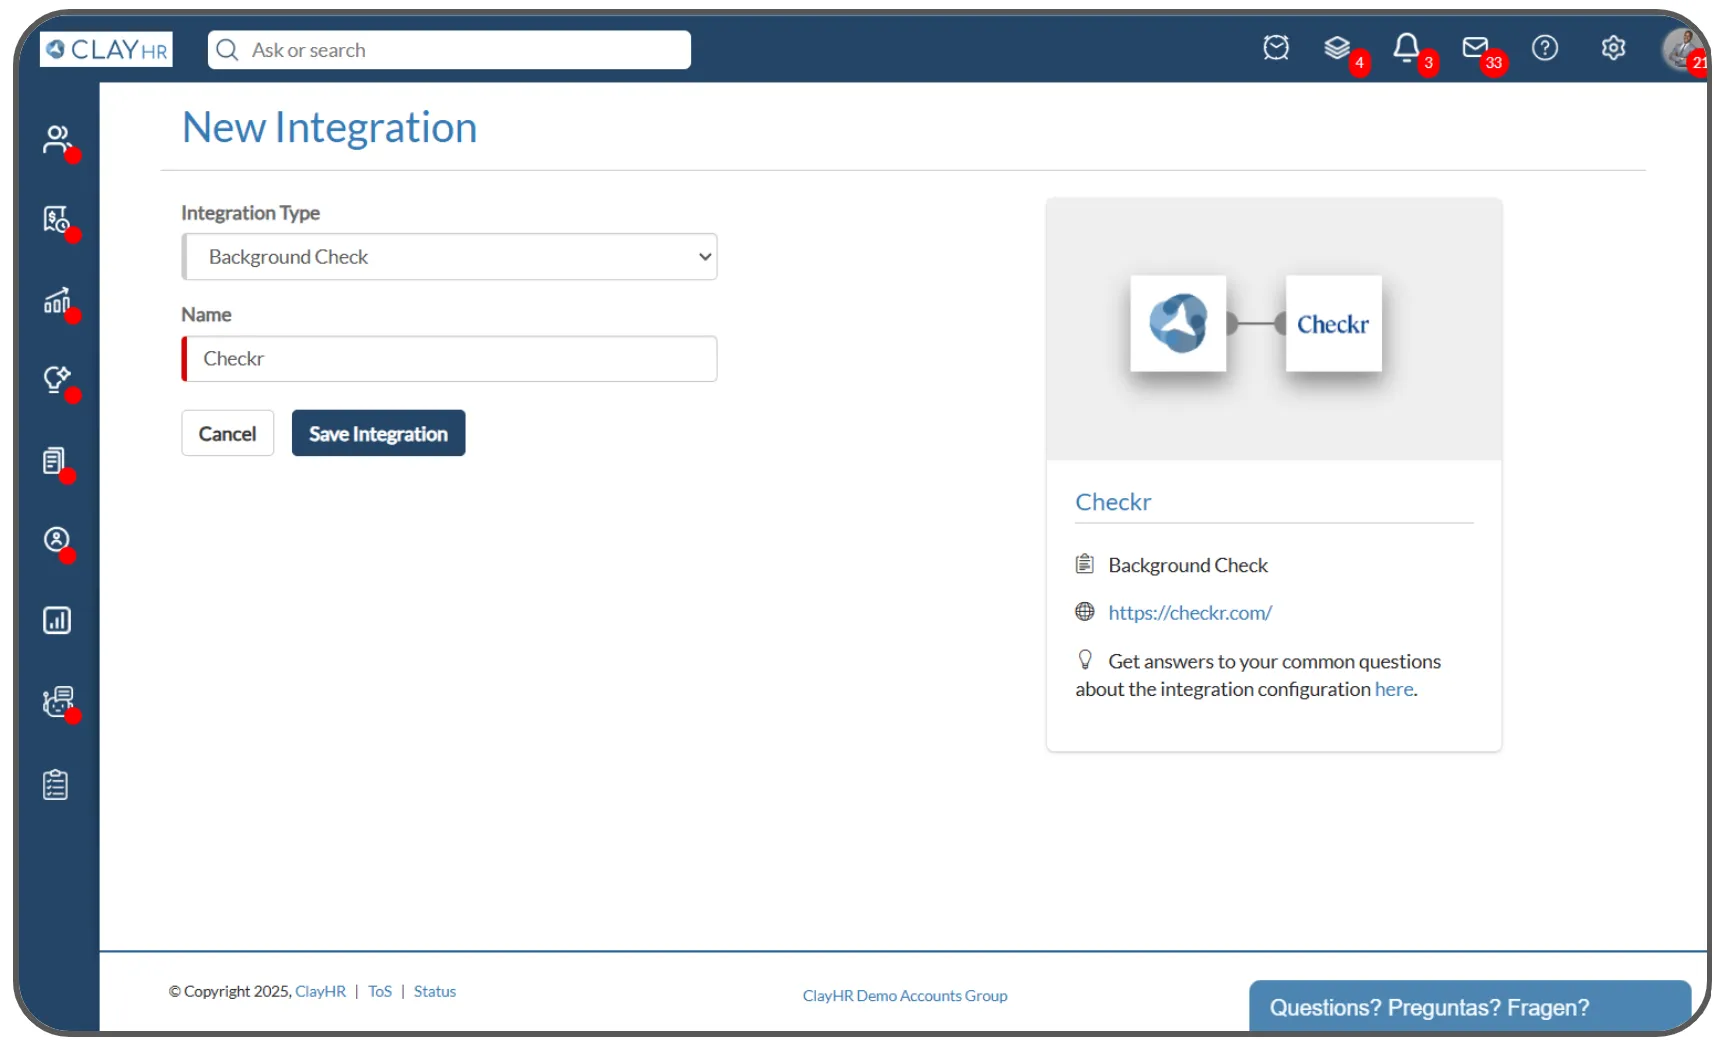This screenshot has height=1040, width=1717.
Task: Open the people icon in sidebar
Action: point(57,139)
